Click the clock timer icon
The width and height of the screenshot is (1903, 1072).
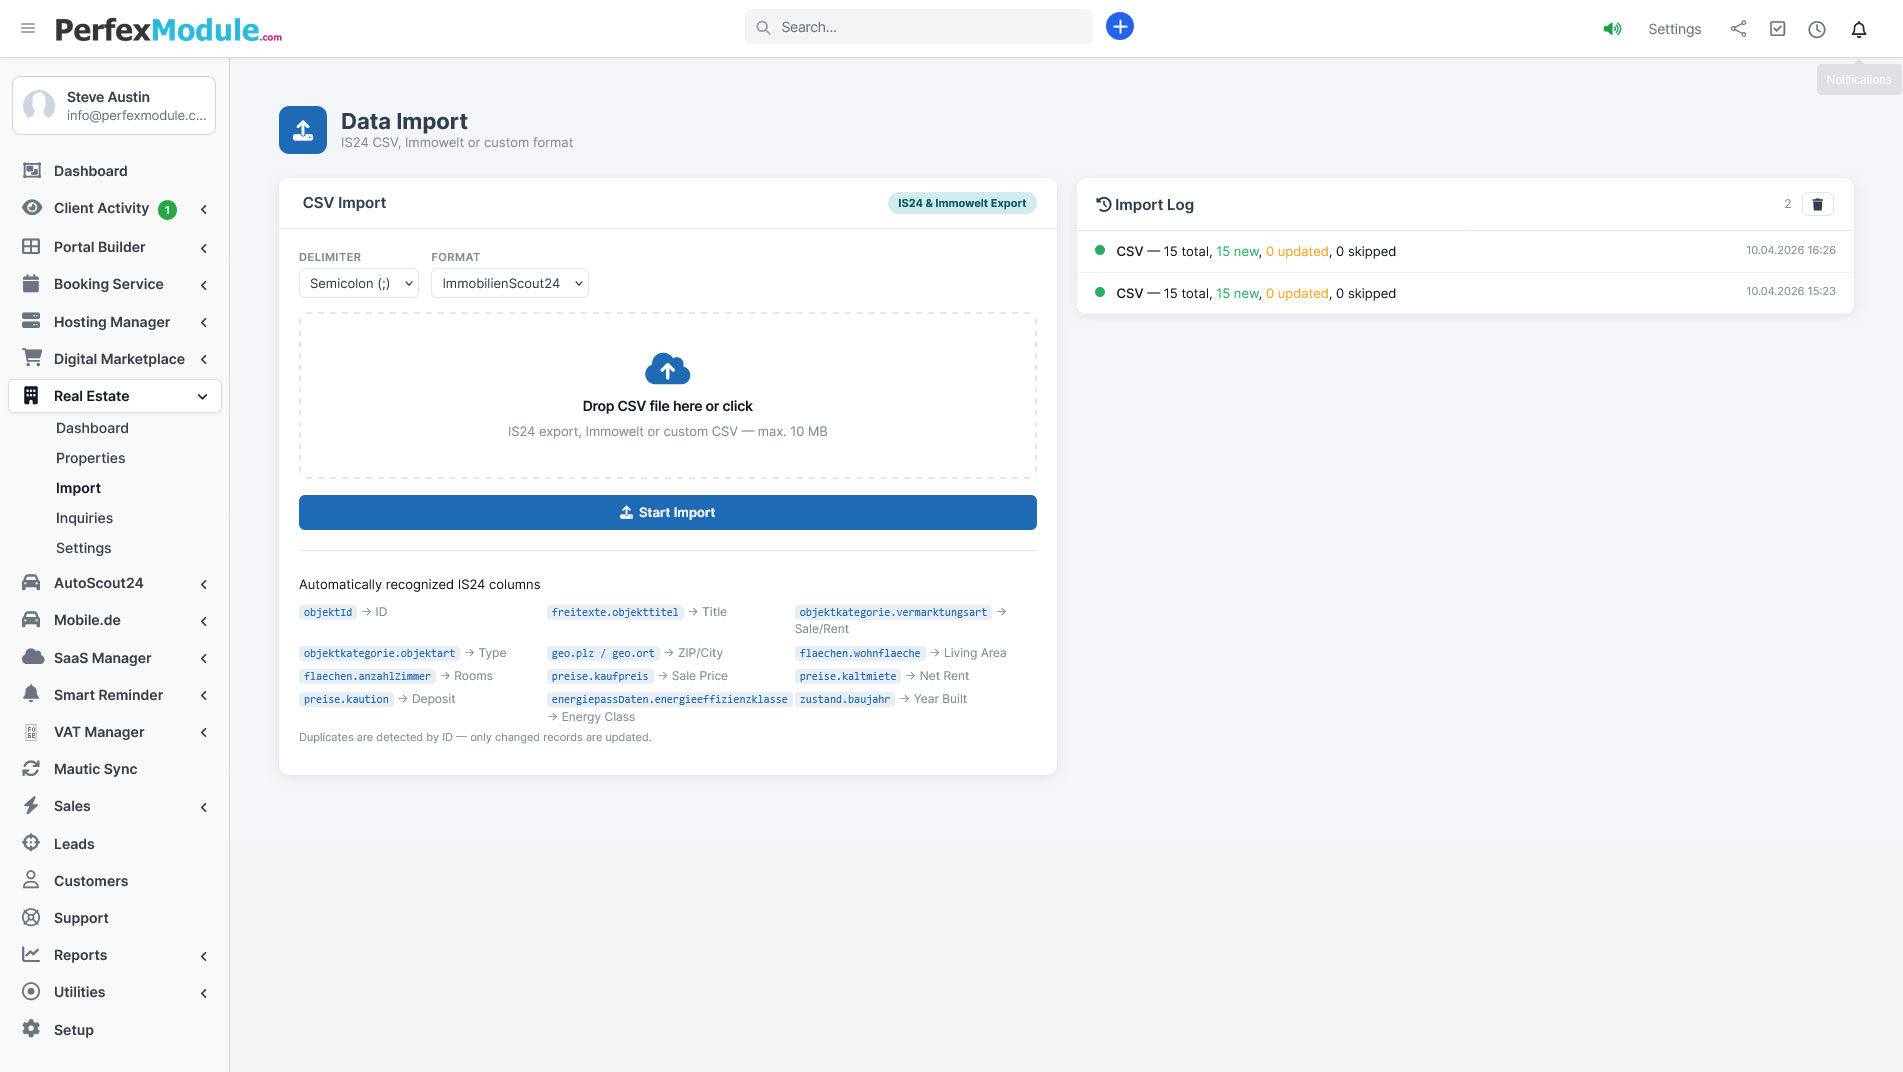pyautogui.click(x=1816, y=29)
